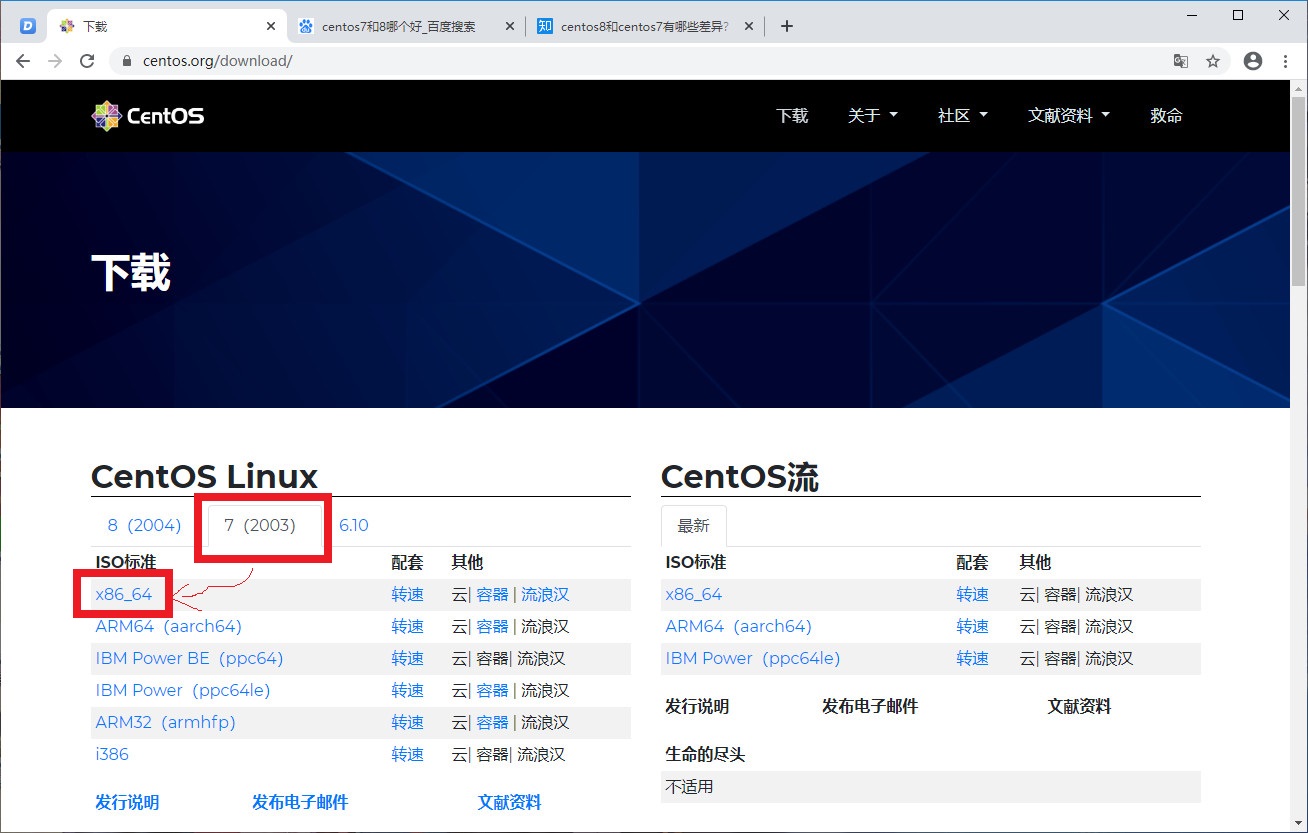Select the 最新 tab under CentOS流
Image resolution: width=1308 pixels, height=833 pixels.
click(694, 526)
